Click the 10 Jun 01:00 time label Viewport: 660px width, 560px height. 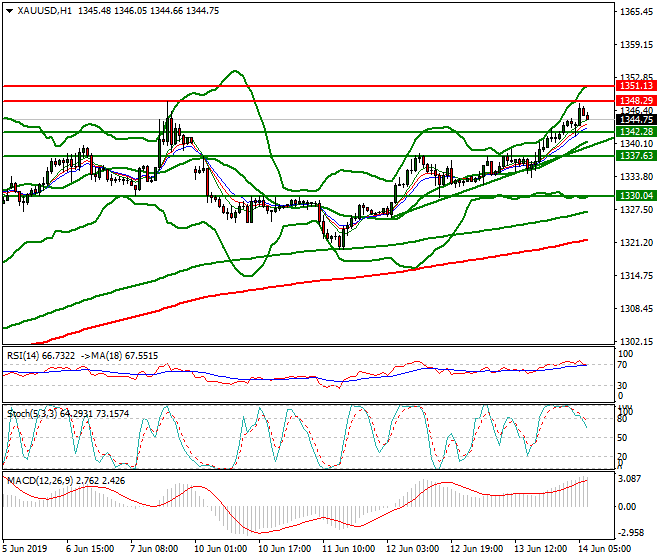pyautogui.click(x=221, y=549)
